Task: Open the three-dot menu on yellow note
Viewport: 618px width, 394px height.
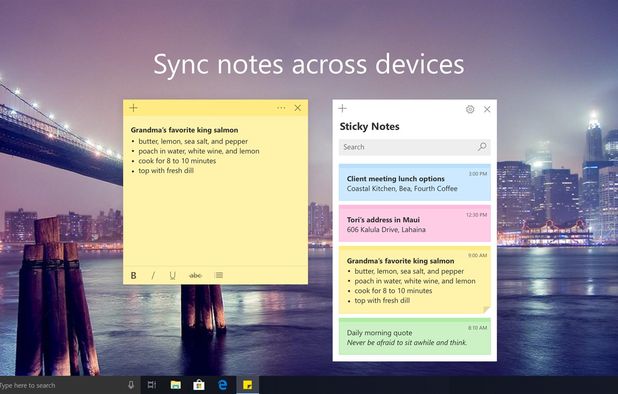Action: tap(281, 108)
